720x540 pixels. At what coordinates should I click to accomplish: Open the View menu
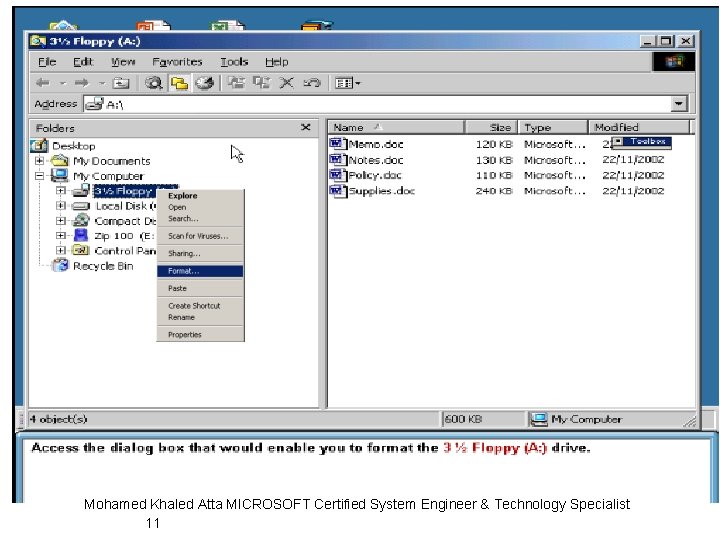123,62
